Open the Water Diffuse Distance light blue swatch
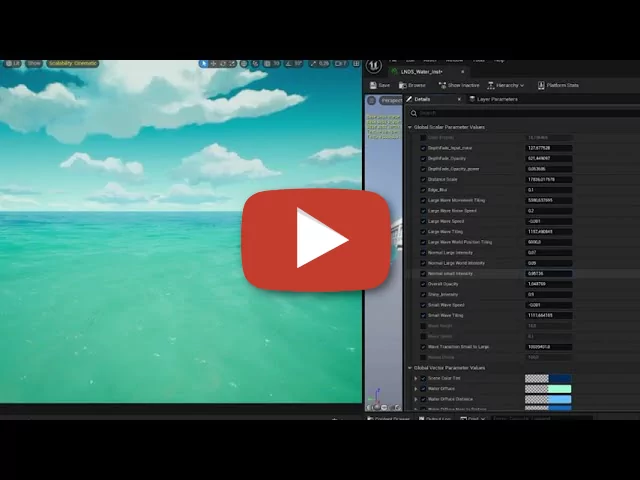This screenshot has height=480, width=640. [548, 399]
